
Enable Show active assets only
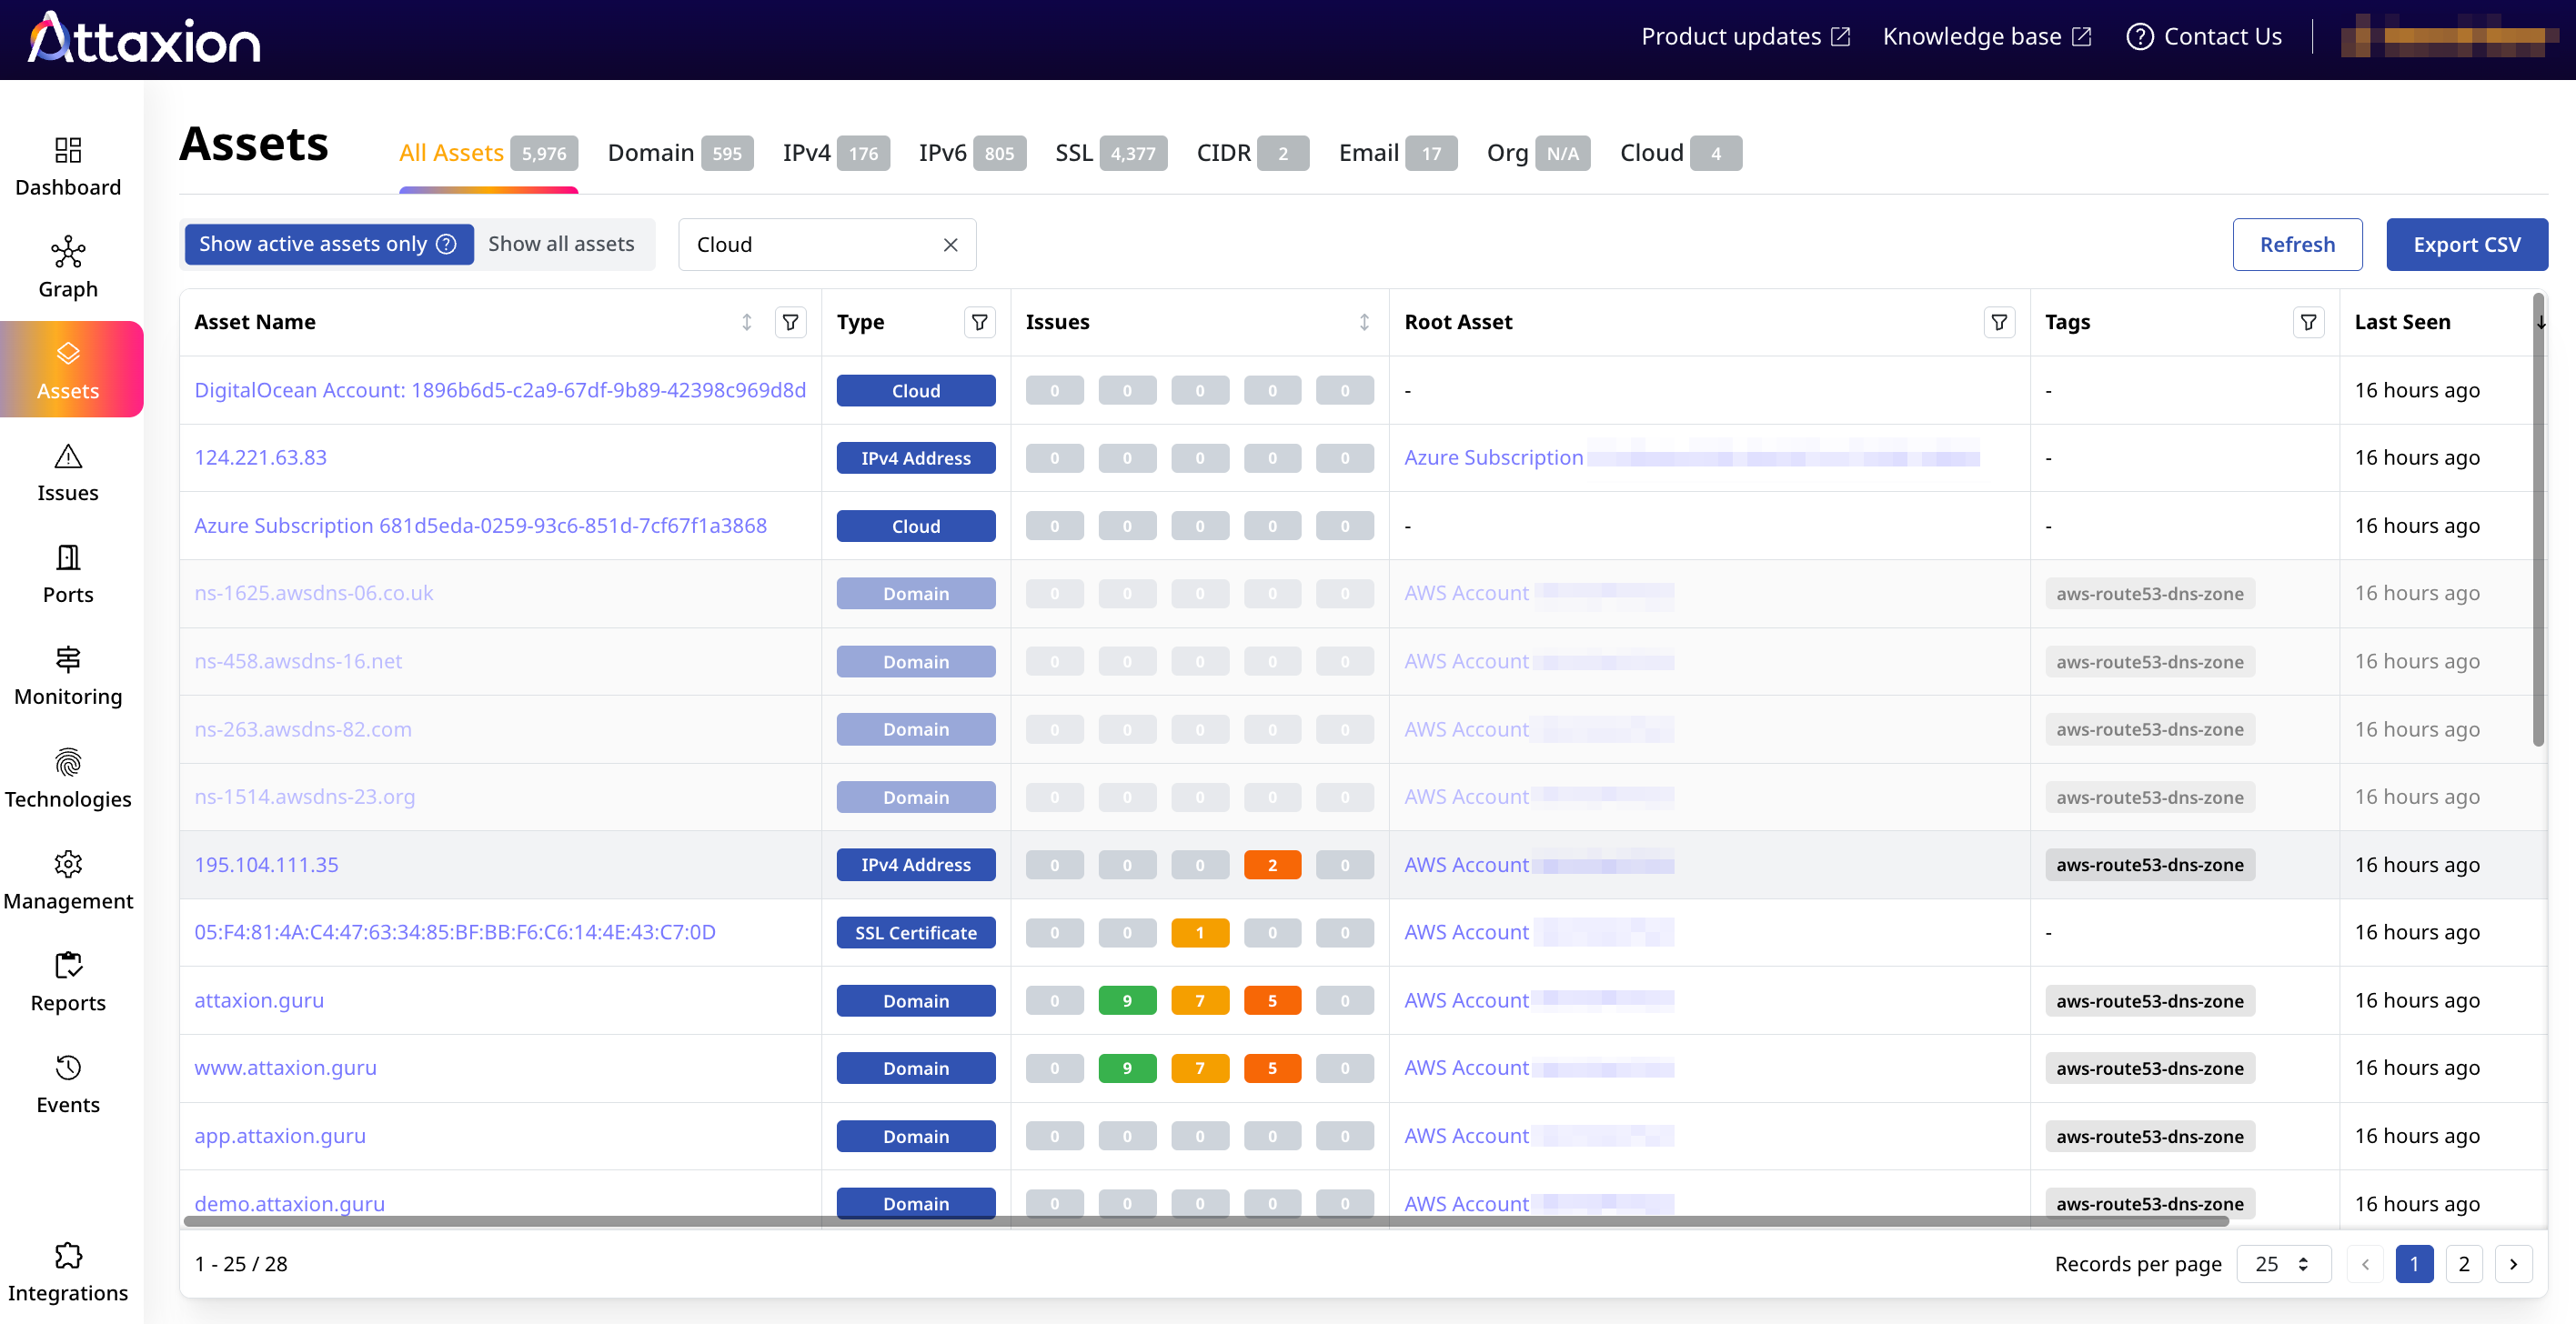[x=313, y=244]
